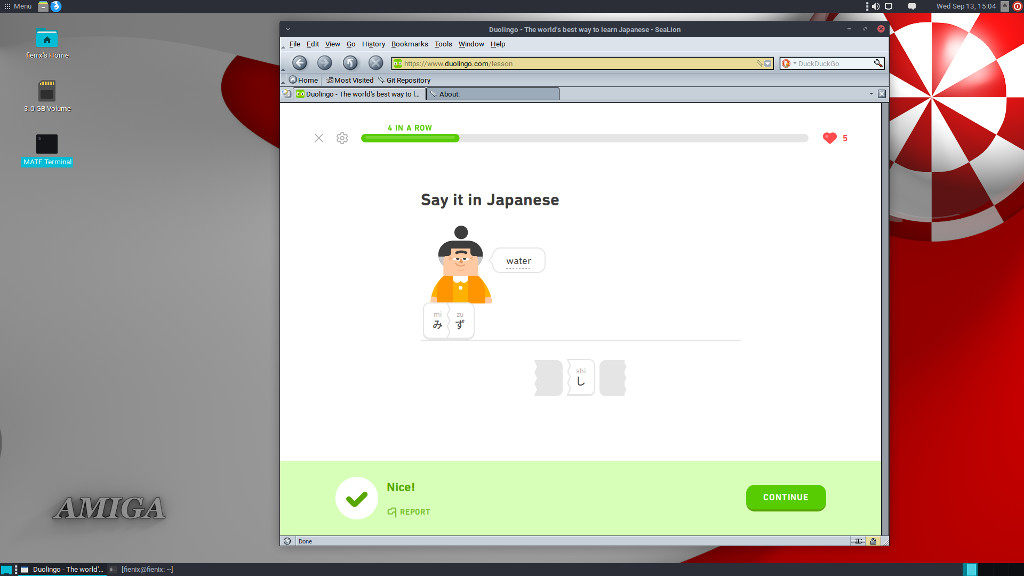Launch the web browser from the top panel
Image resolution: width=1024 pixels, height=576 pixels.
point(56,6)
